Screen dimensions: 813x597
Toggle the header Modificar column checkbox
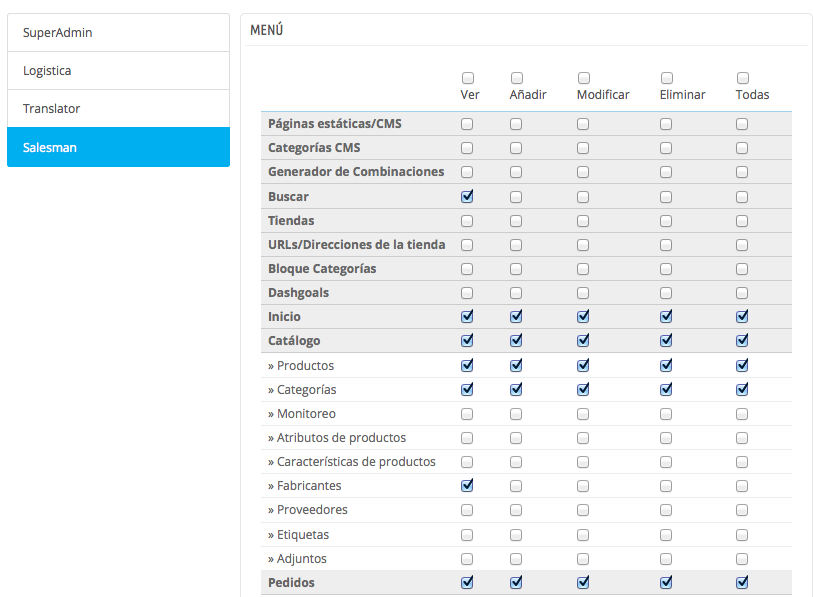[x=584, y=78]
